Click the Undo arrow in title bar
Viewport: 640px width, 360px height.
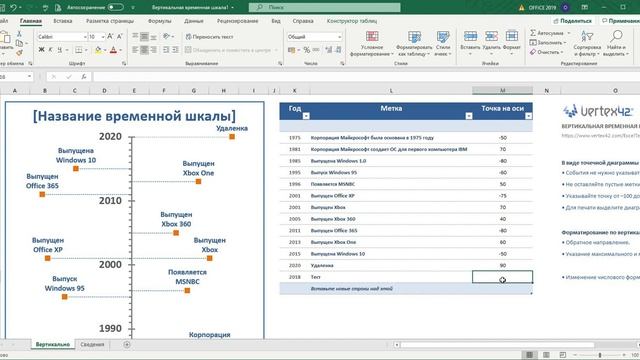click(x=13, y=7)
